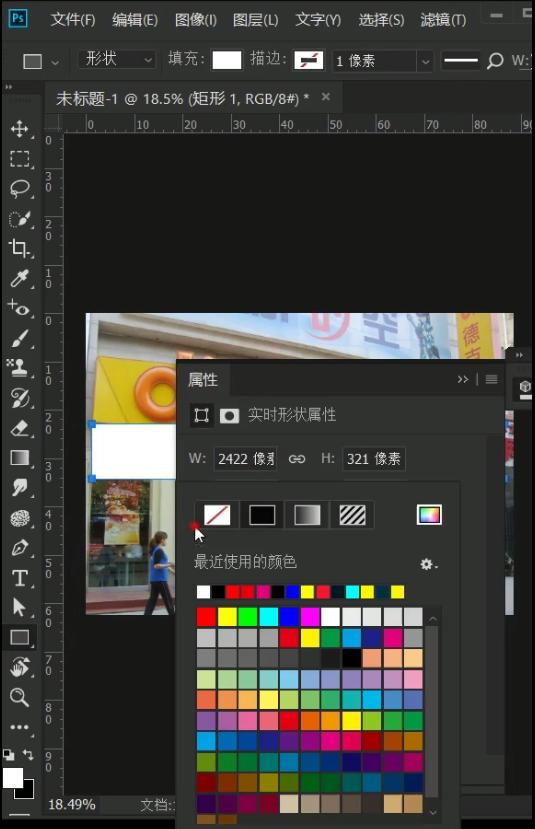Open swatch settings gear menu
Screen dimensions: 535x829
coord(428,564)
